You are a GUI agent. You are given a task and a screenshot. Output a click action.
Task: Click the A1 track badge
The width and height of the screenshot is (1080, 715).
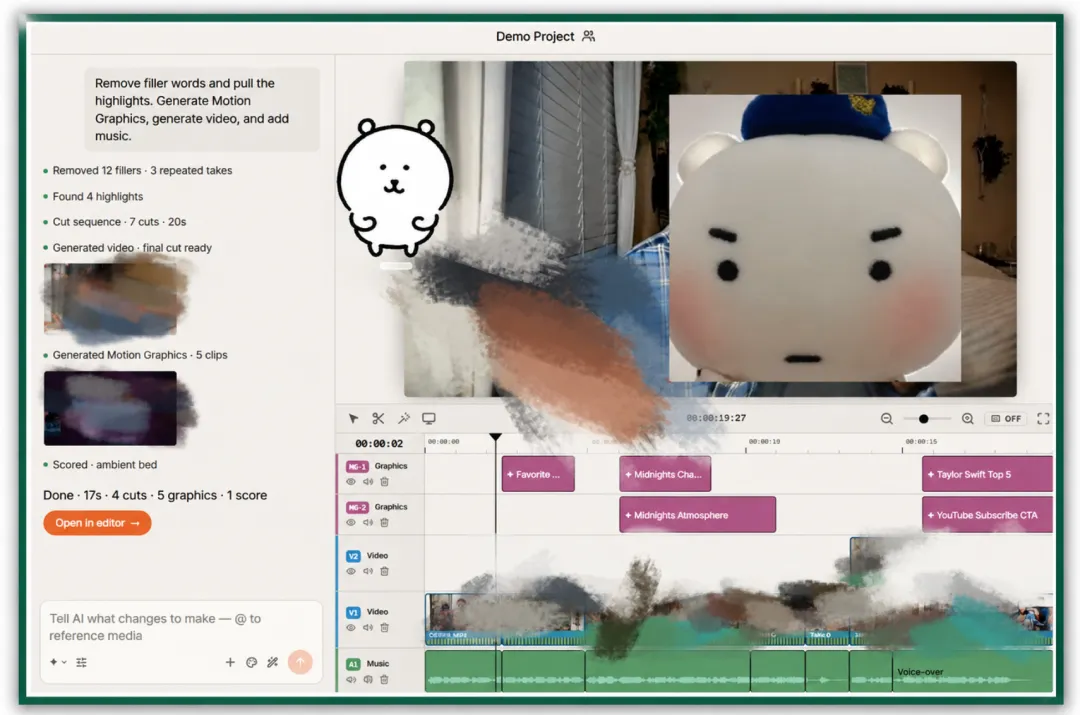(x=353, y=664)
